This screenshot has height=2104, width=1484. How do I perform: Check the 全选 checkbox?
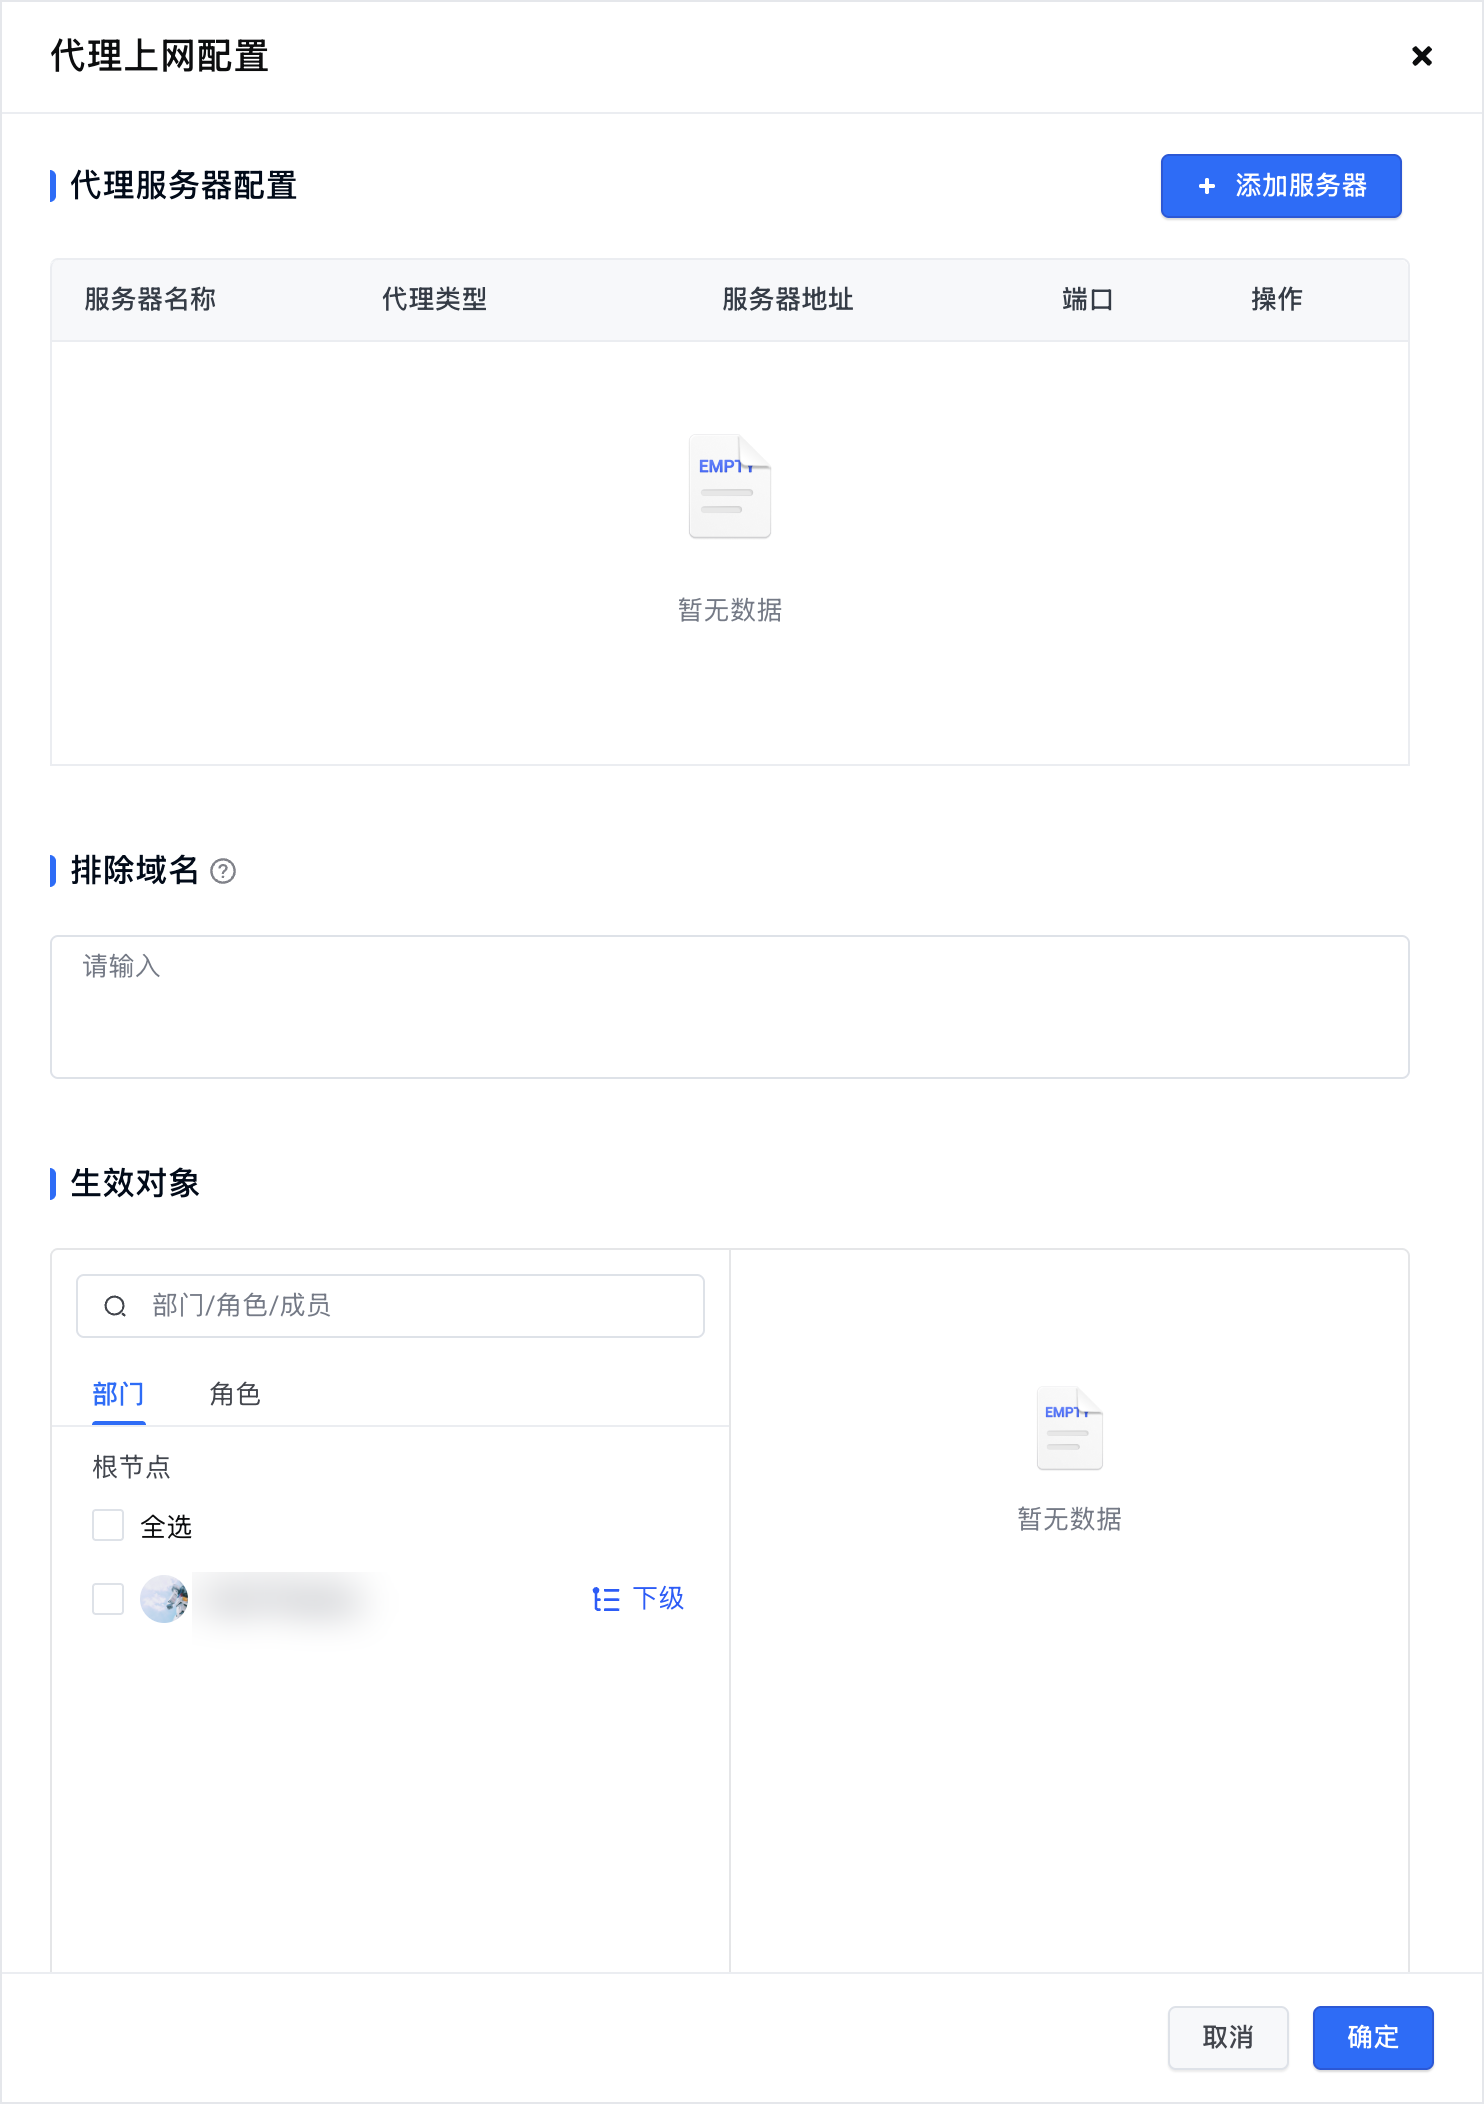pos(108,1526)
